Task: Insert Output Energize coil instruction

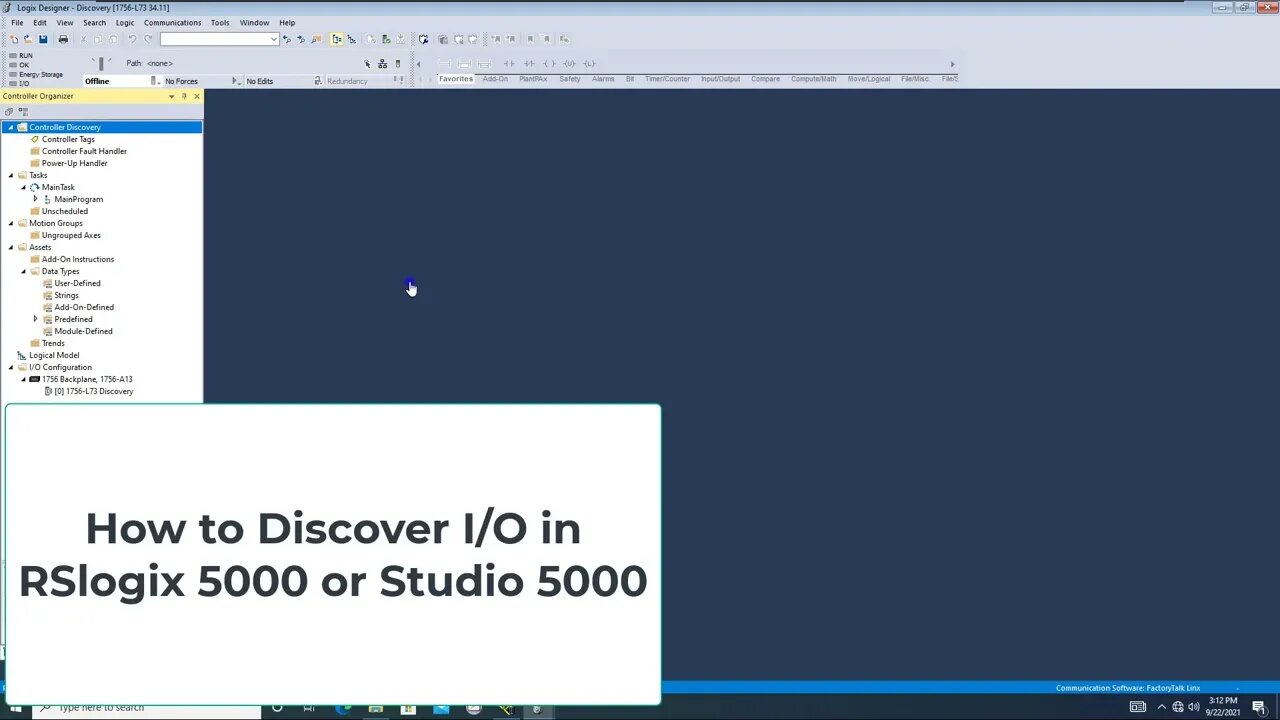Action: coord(548,63)
